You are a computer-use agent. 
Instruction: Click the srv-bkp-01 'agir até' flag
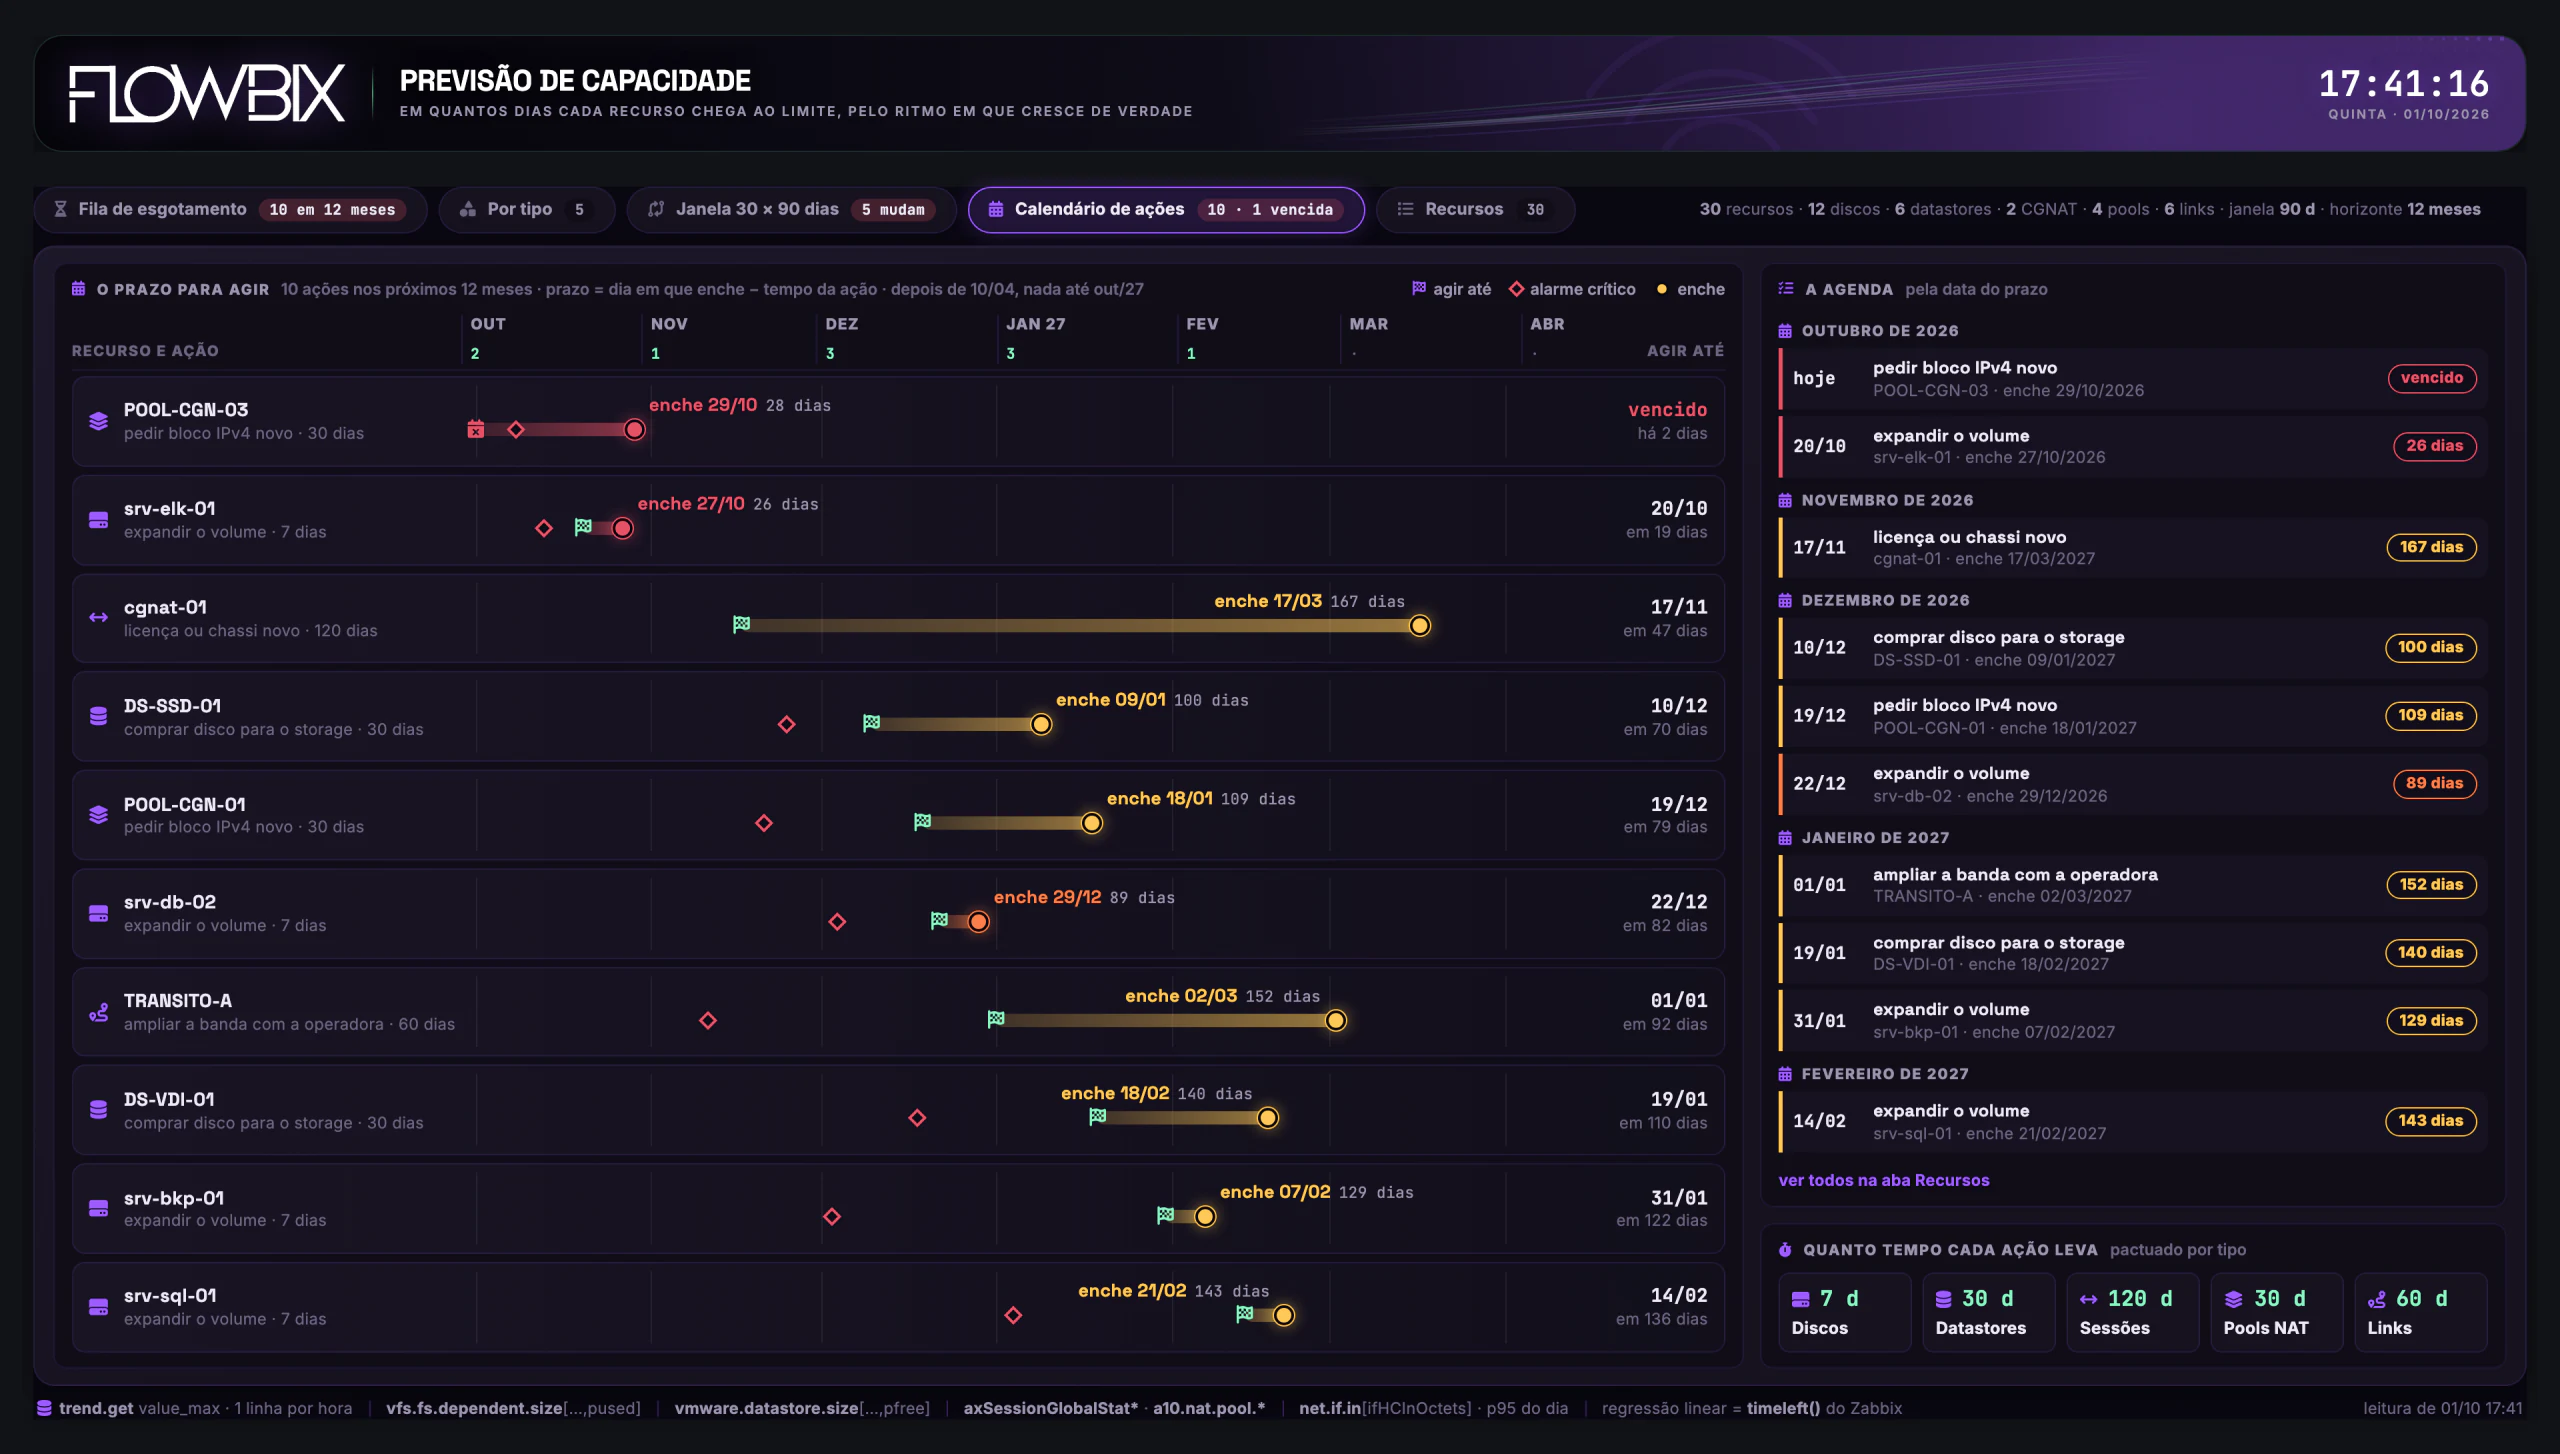click(1165, 1215)
